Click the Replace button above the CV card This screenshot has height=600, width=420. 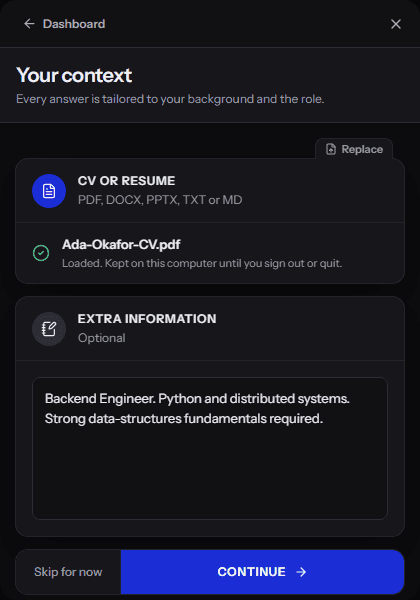click(x=354, y=149)
